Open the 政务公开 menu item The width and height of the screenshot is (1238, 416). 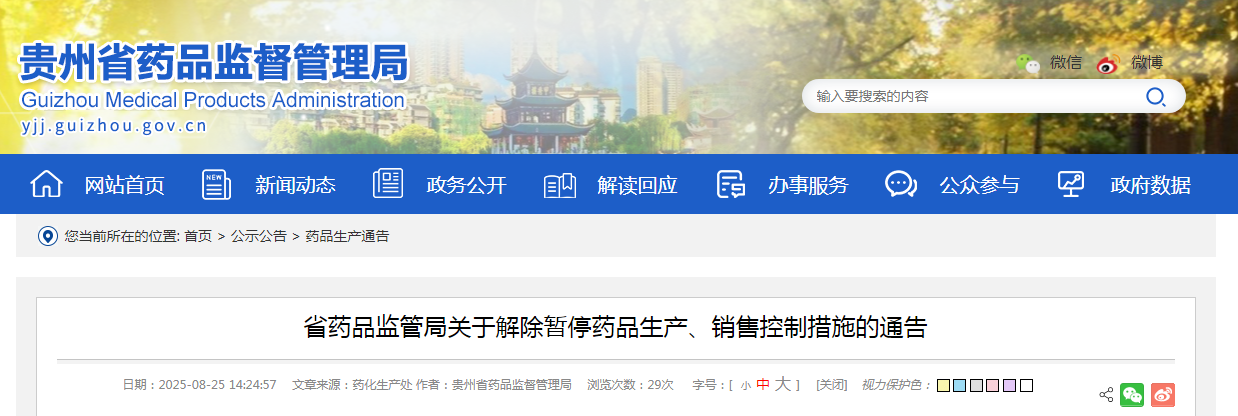click(466, 185)
